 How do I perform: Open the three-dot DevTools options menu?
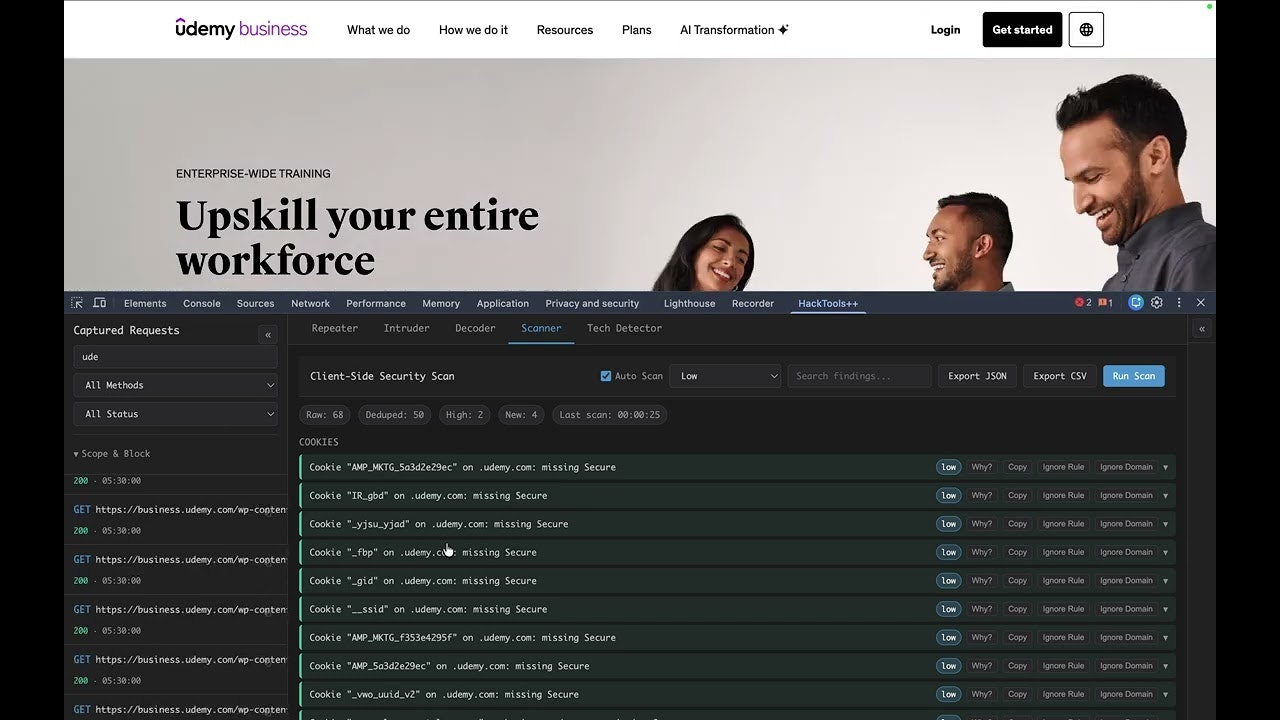[1179, 303]
